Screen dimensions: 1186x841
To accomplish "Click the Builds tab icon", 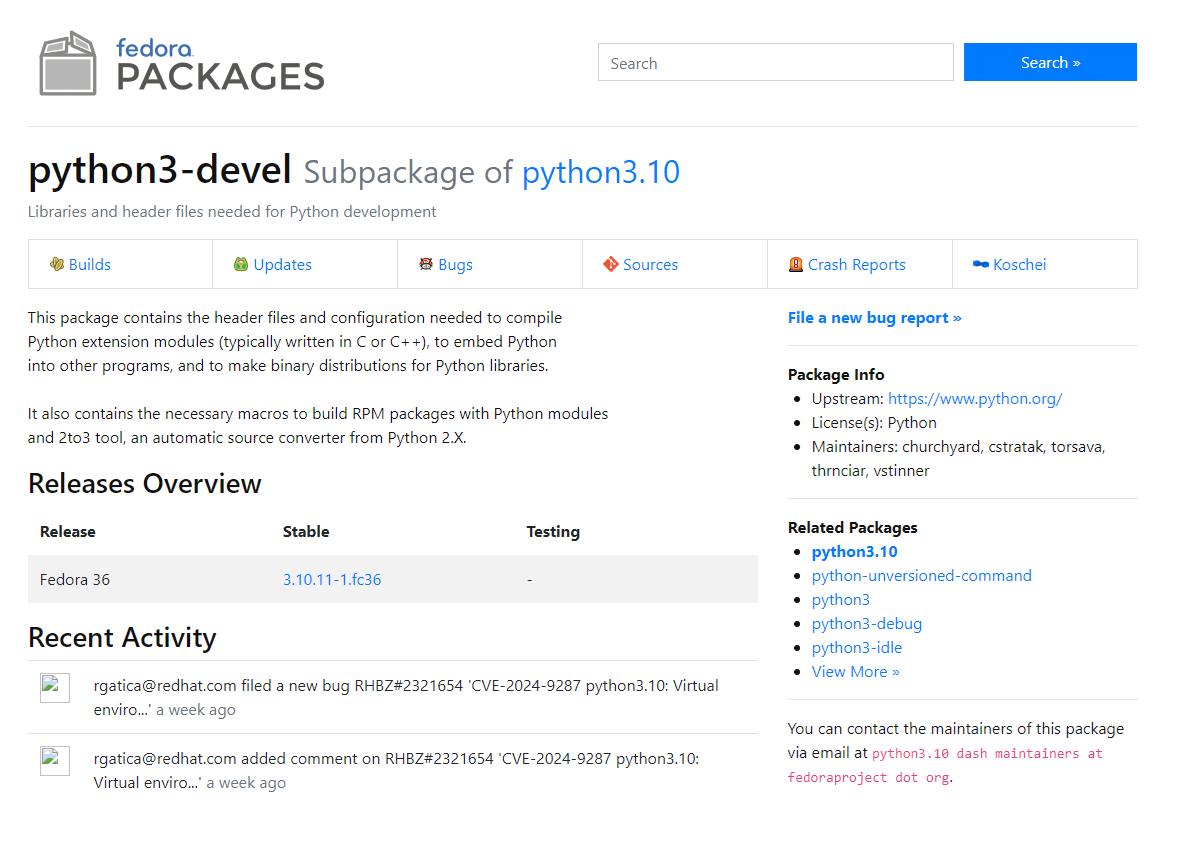I will pos(57,264).
